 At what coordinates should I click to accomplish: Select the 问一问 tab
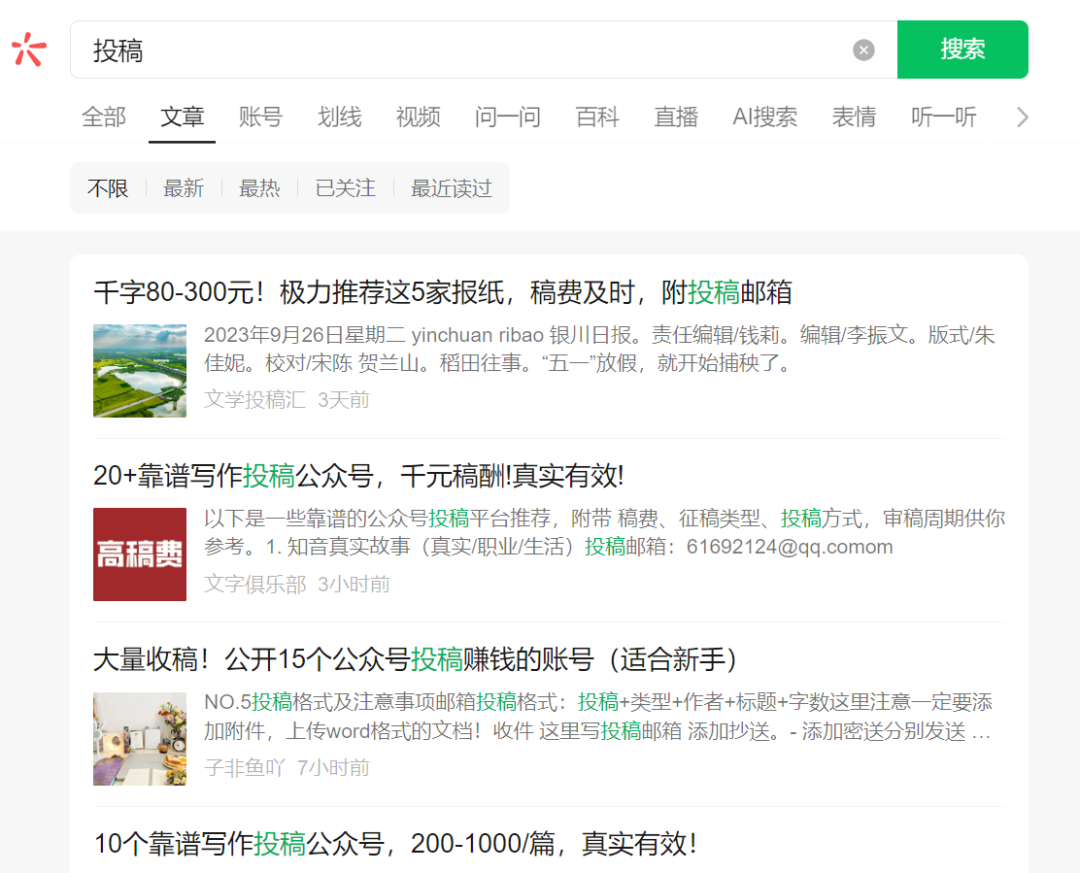507,117
